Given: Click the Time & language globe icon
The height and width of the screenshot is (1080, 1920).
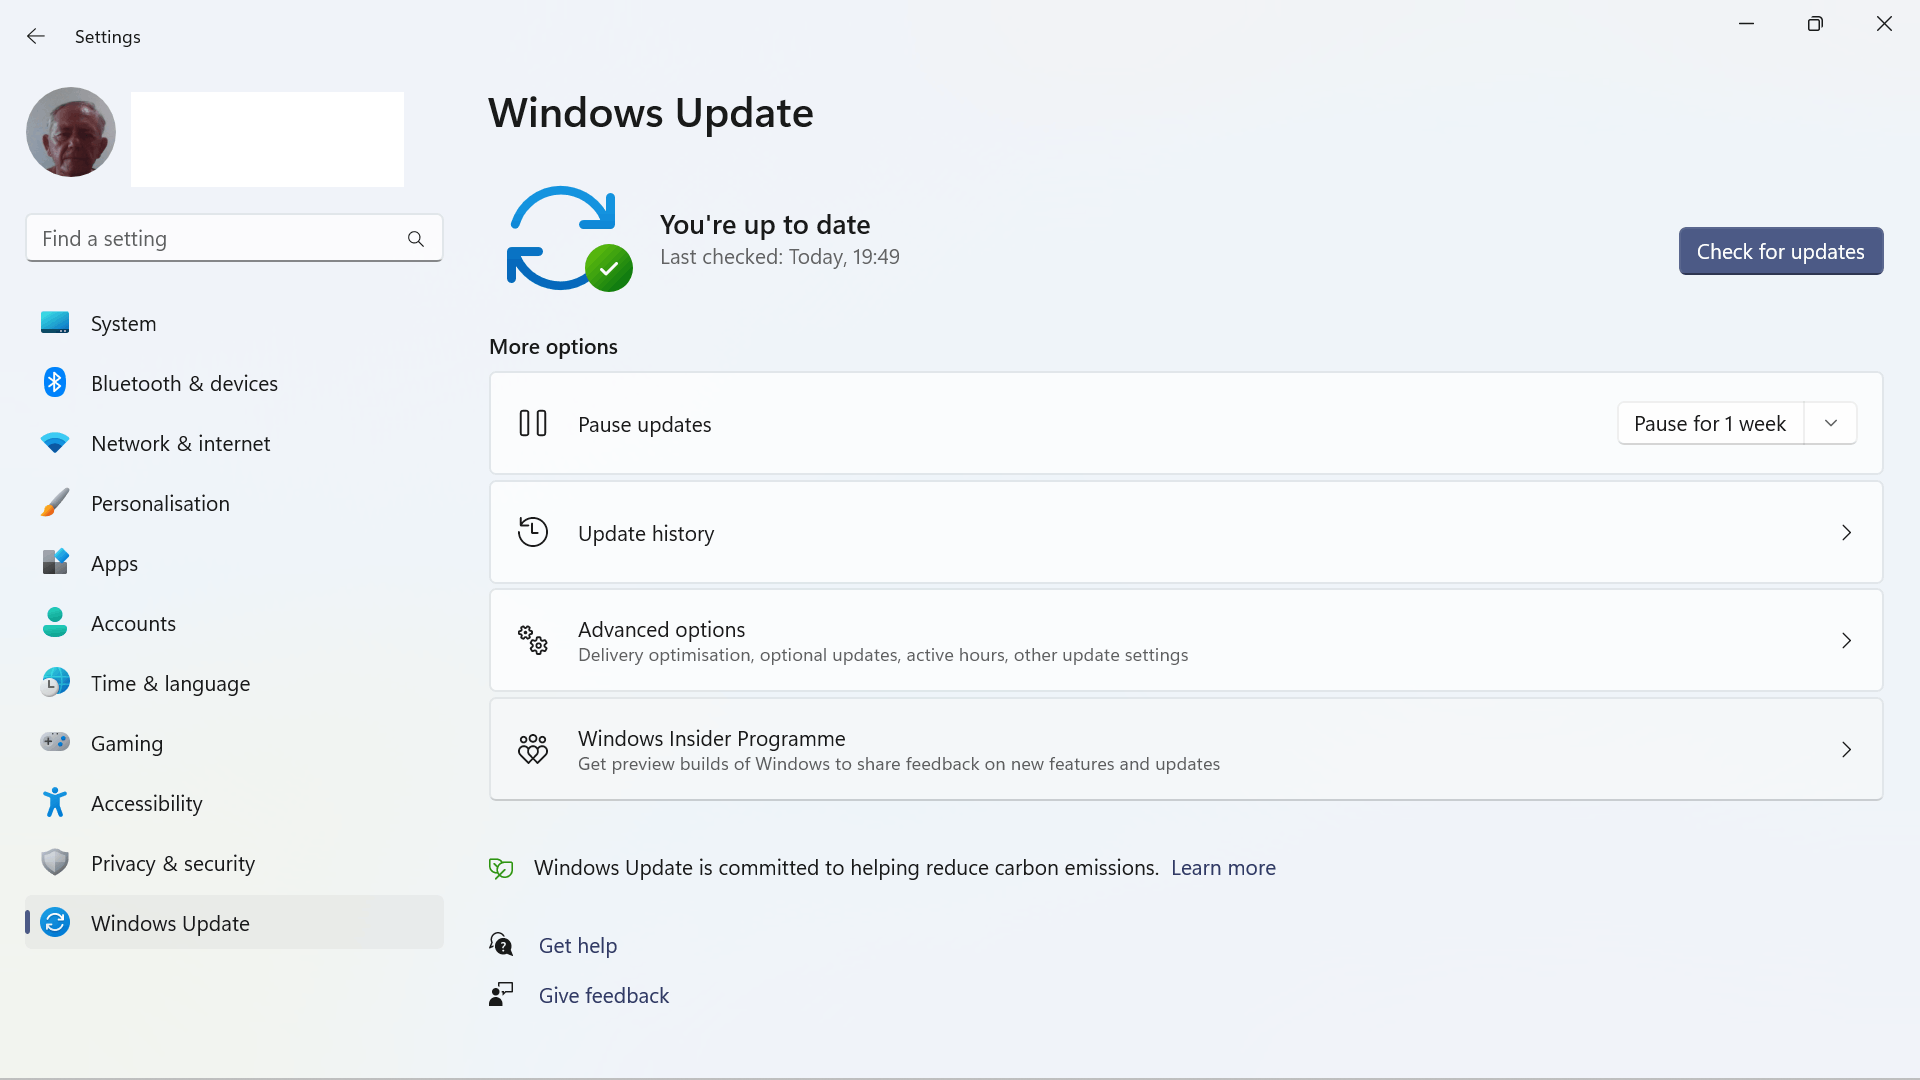Looking at the screenshot, I should point(55,683).
